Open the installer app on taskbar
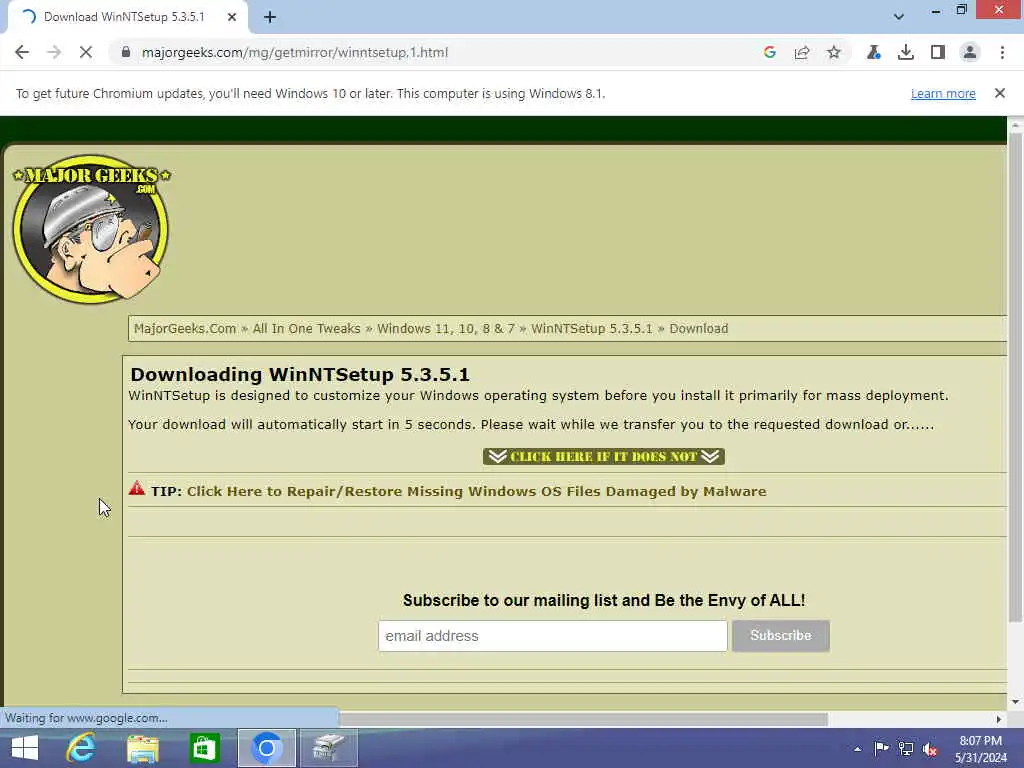1024x768 pixels. pyautogui.click(x=328, y=748)
